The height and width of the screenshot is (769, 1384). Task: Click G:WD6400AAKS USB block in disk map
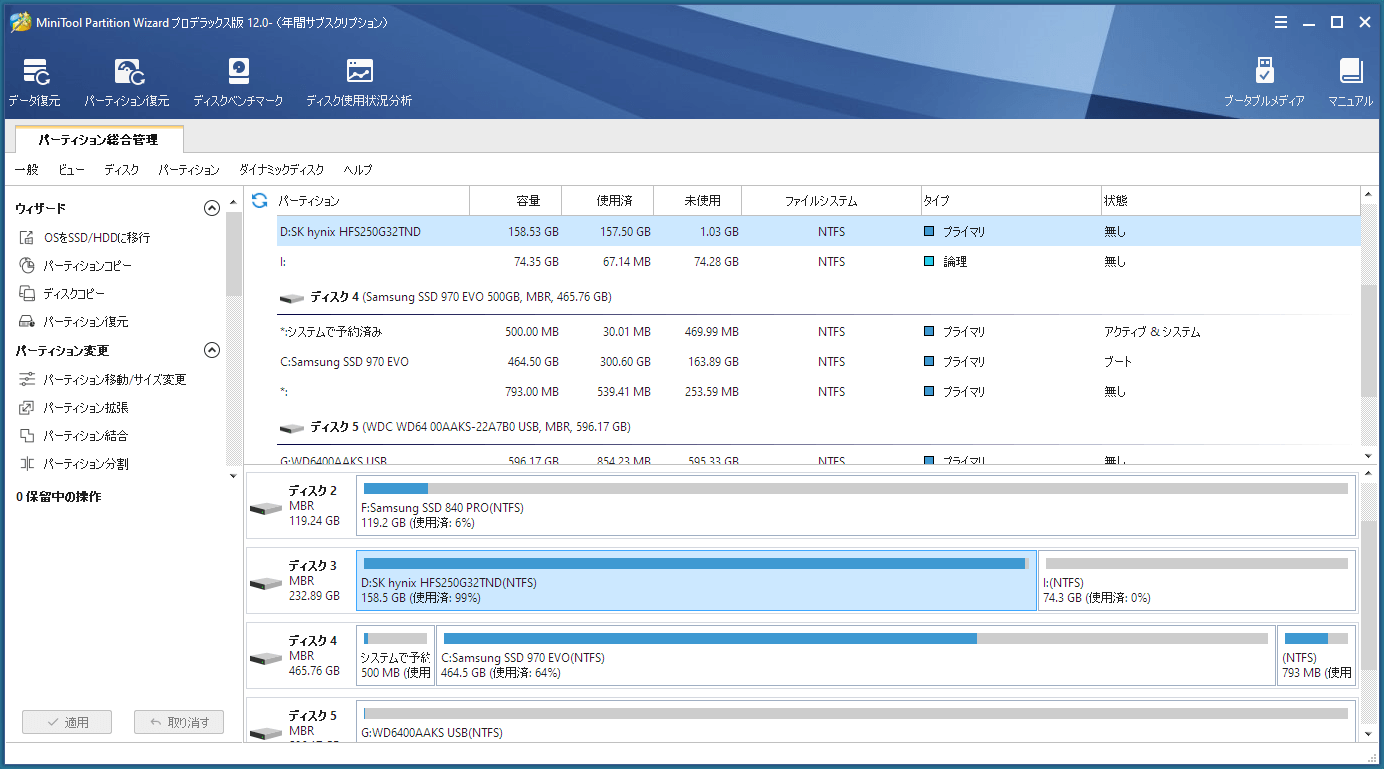coord(856,721)
